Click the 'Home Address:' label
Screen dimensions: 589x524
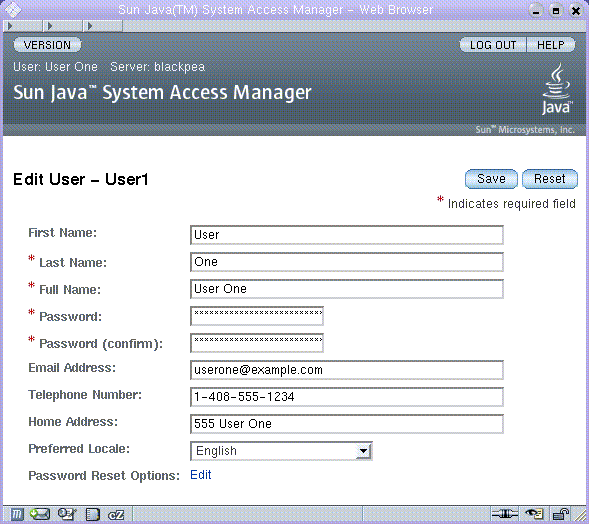tap(73, 422)
